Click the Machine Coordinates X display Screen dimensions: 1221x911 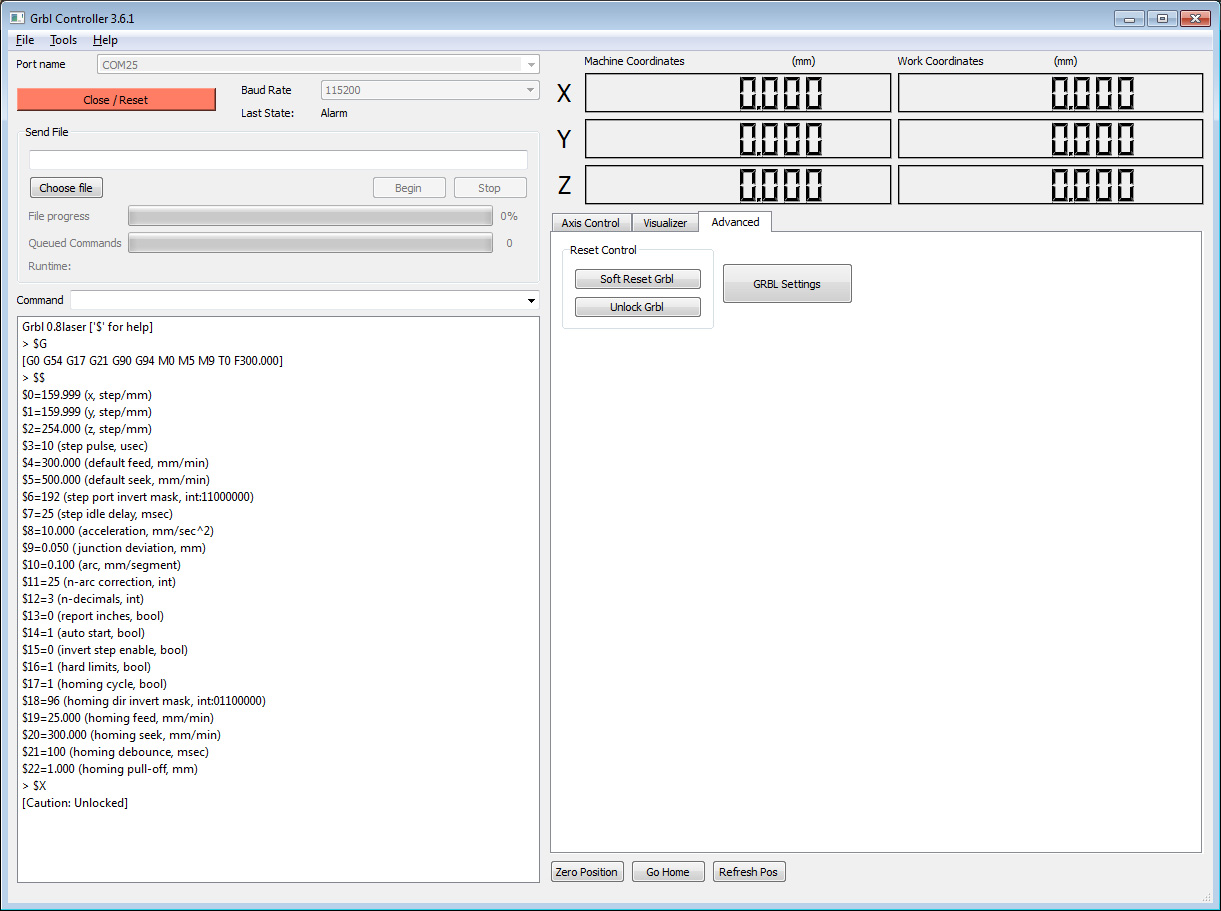737,93
